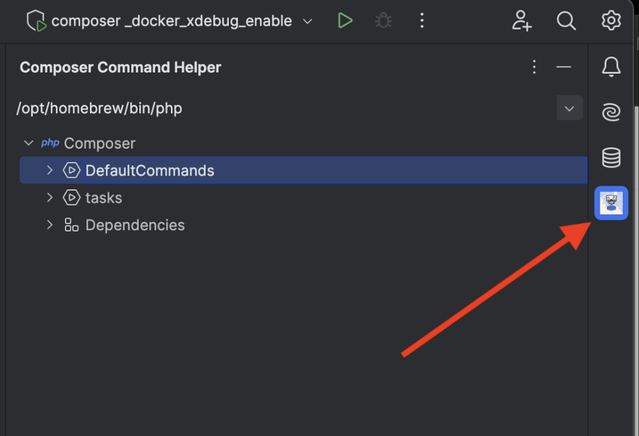This screenshot has height=436, width=639.
Task: Click the Debug bug icon
Action: [383, 20]
